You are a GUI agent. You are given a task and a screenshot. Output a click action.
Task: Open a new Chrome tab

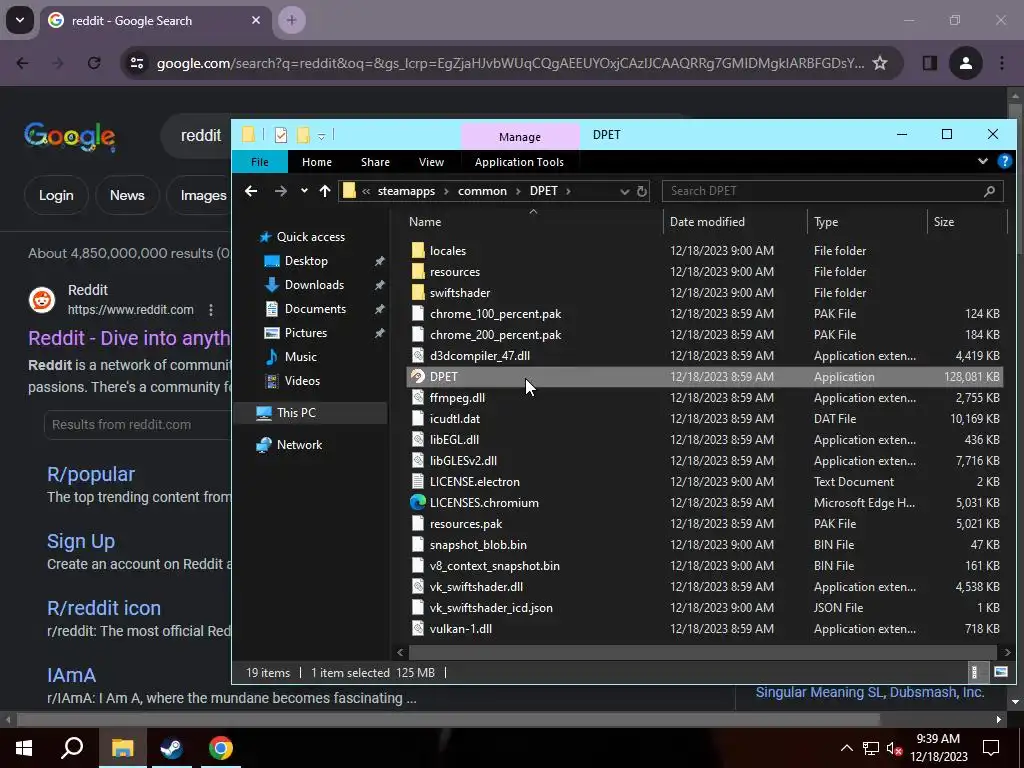(291, 20)
